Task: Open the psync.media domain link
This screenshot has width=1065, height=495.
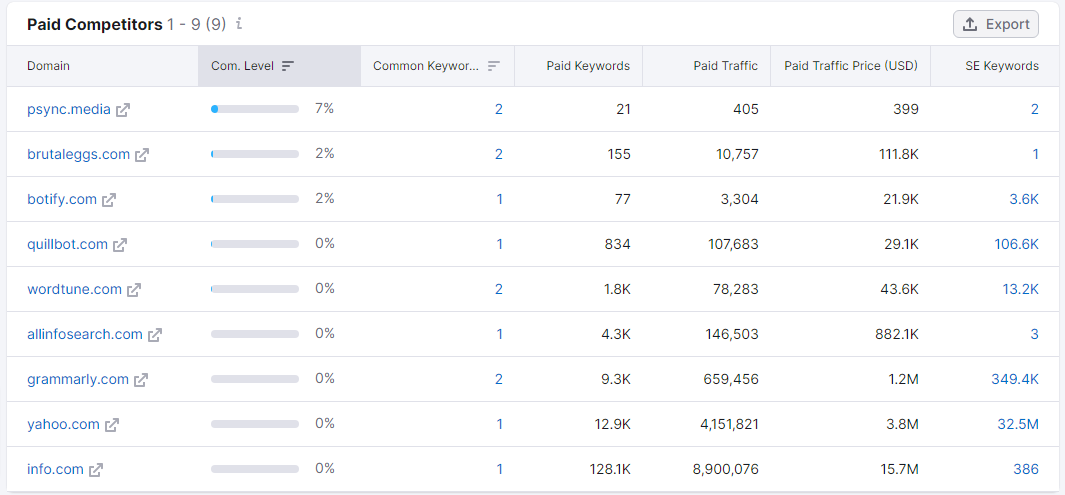Action: click(69, 109)
